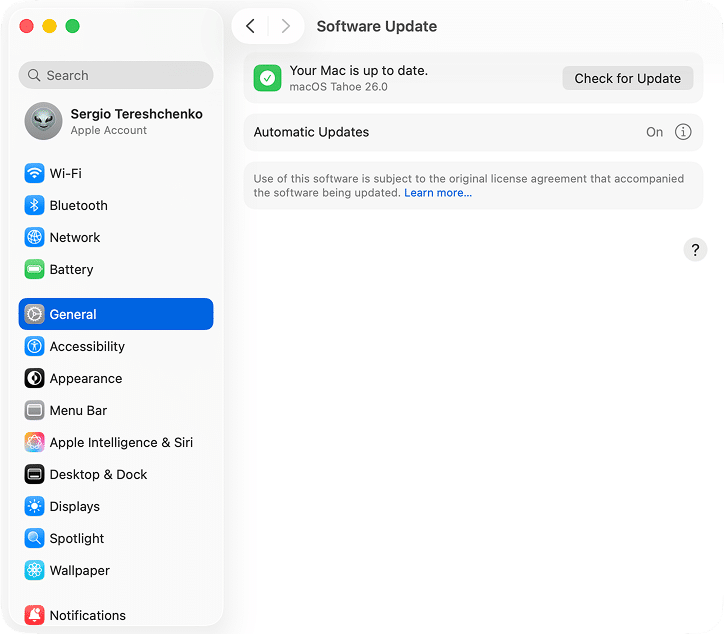Open Automatic Updates info button
724x634 pixels.
point(683,132)
